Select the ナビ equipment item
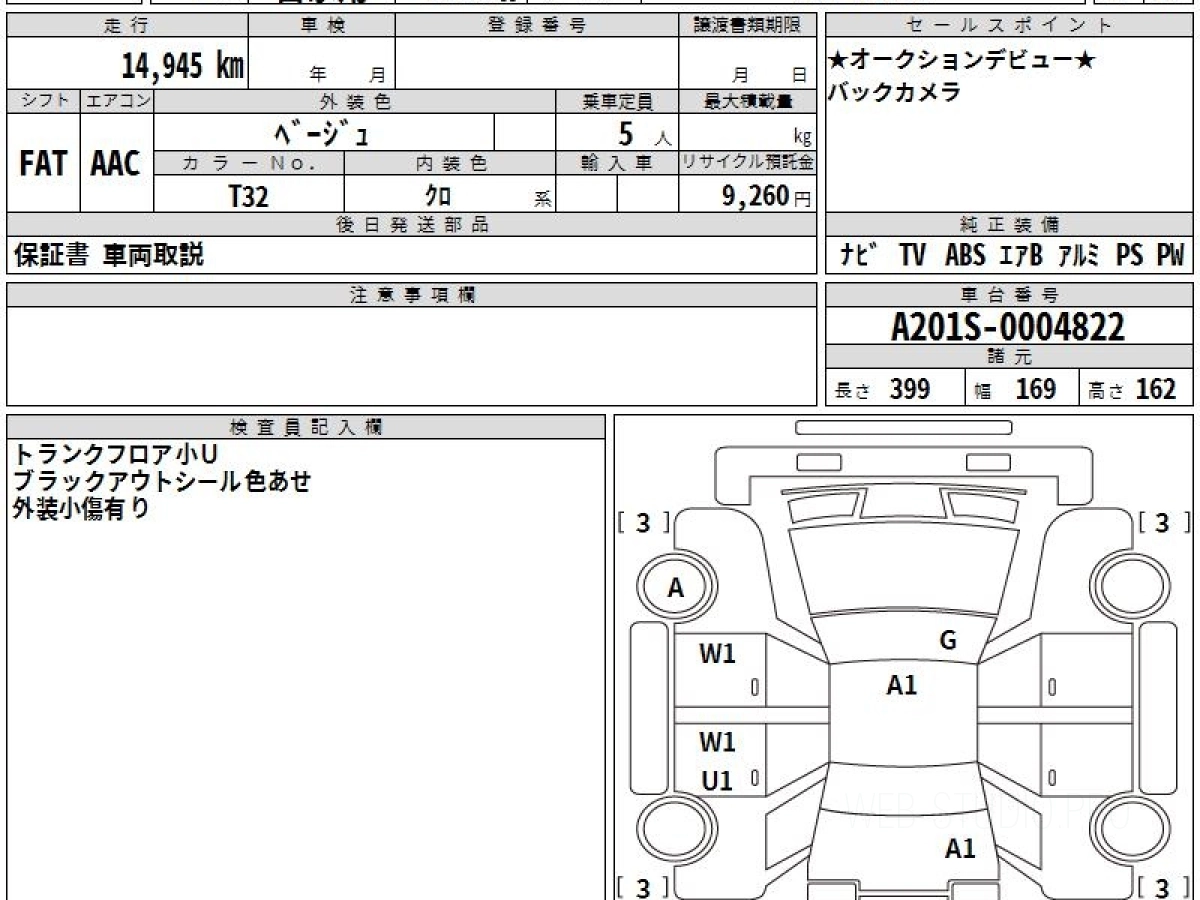This screenshot has width=1200, height=900. click(x=859, y=256)
